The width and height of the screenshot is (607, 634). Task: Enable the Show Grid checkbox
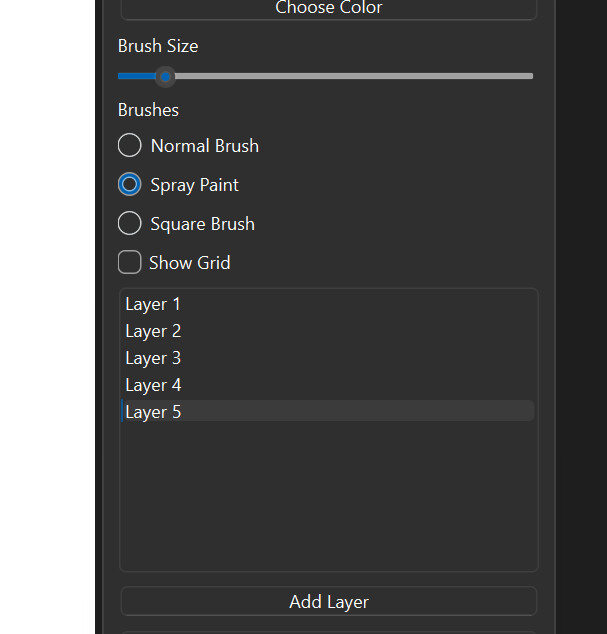[130, 263]
